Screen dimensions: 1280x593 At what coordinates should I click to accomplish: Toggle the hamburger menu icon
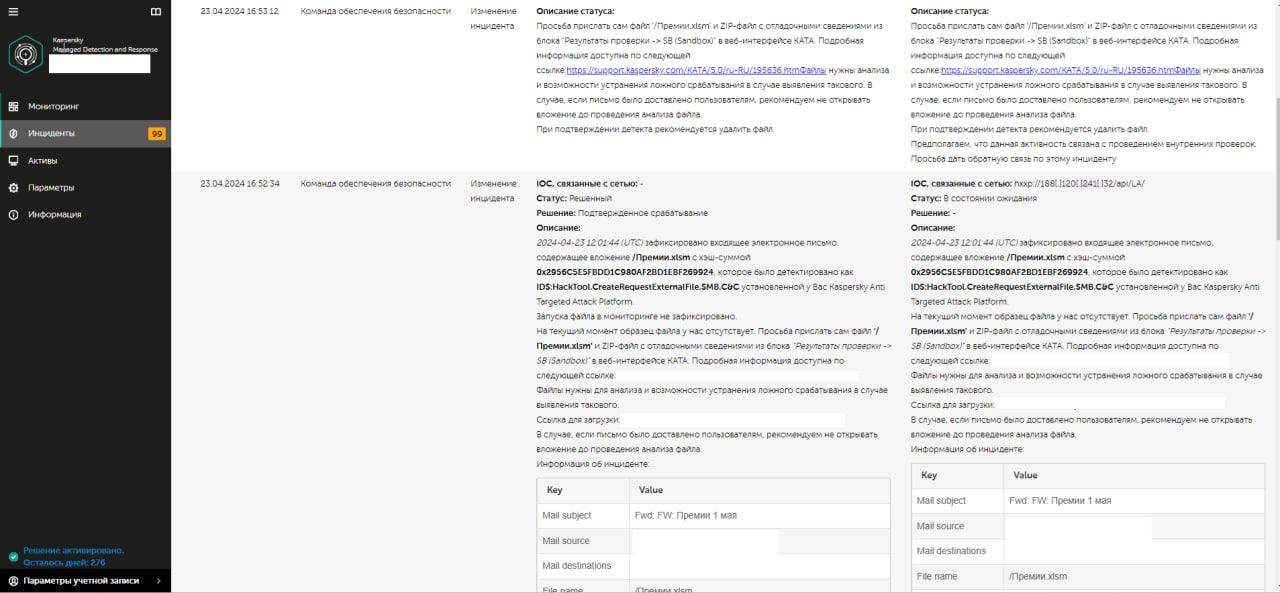(12, 12)
